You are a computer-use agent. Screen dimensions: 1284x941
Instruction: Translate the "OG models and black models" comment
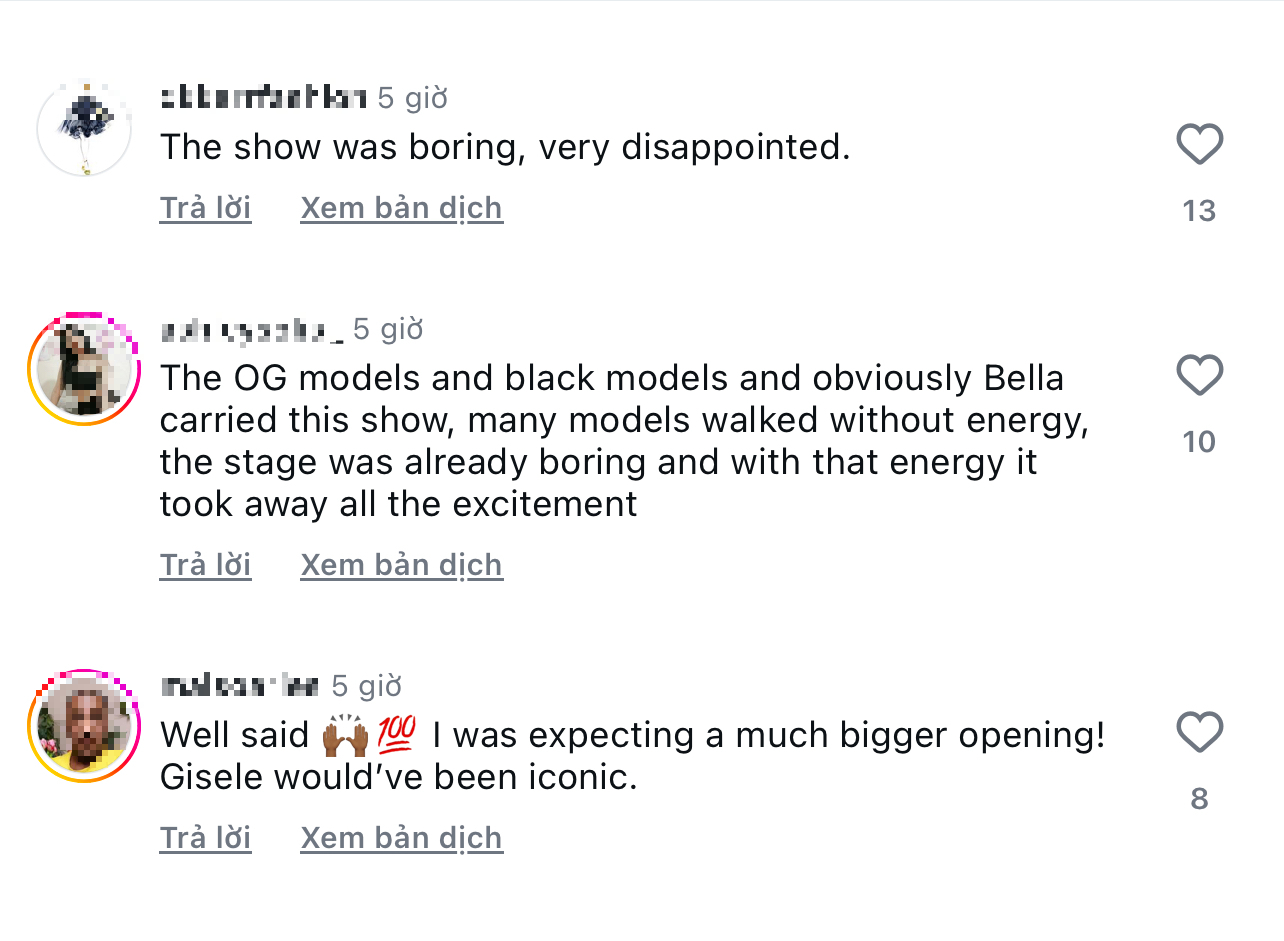coord(401,565)
